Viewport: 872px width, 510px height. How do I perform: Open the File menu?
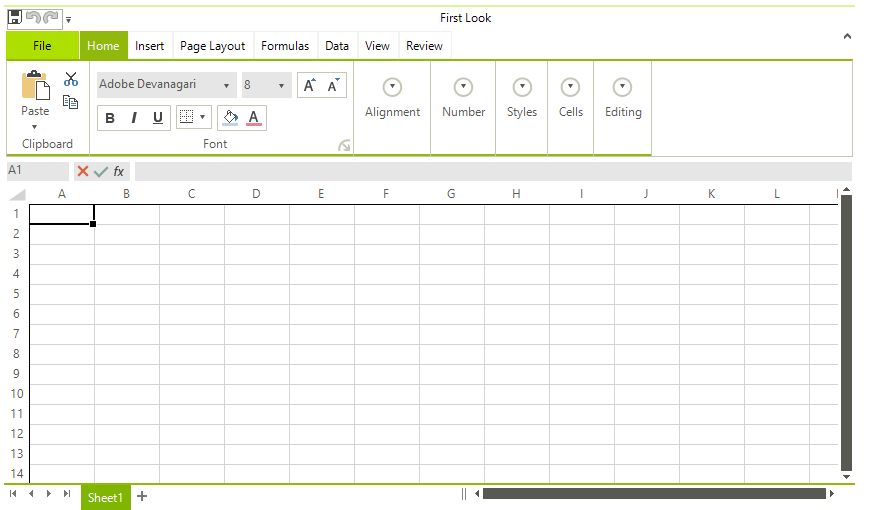(42, 46)
